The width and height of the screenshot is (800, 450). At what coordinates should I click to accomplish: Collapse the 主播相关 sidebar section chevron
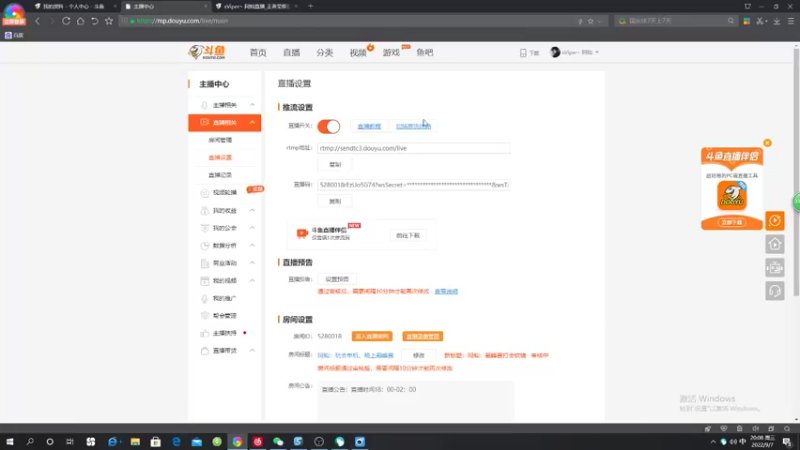(252, 105)
